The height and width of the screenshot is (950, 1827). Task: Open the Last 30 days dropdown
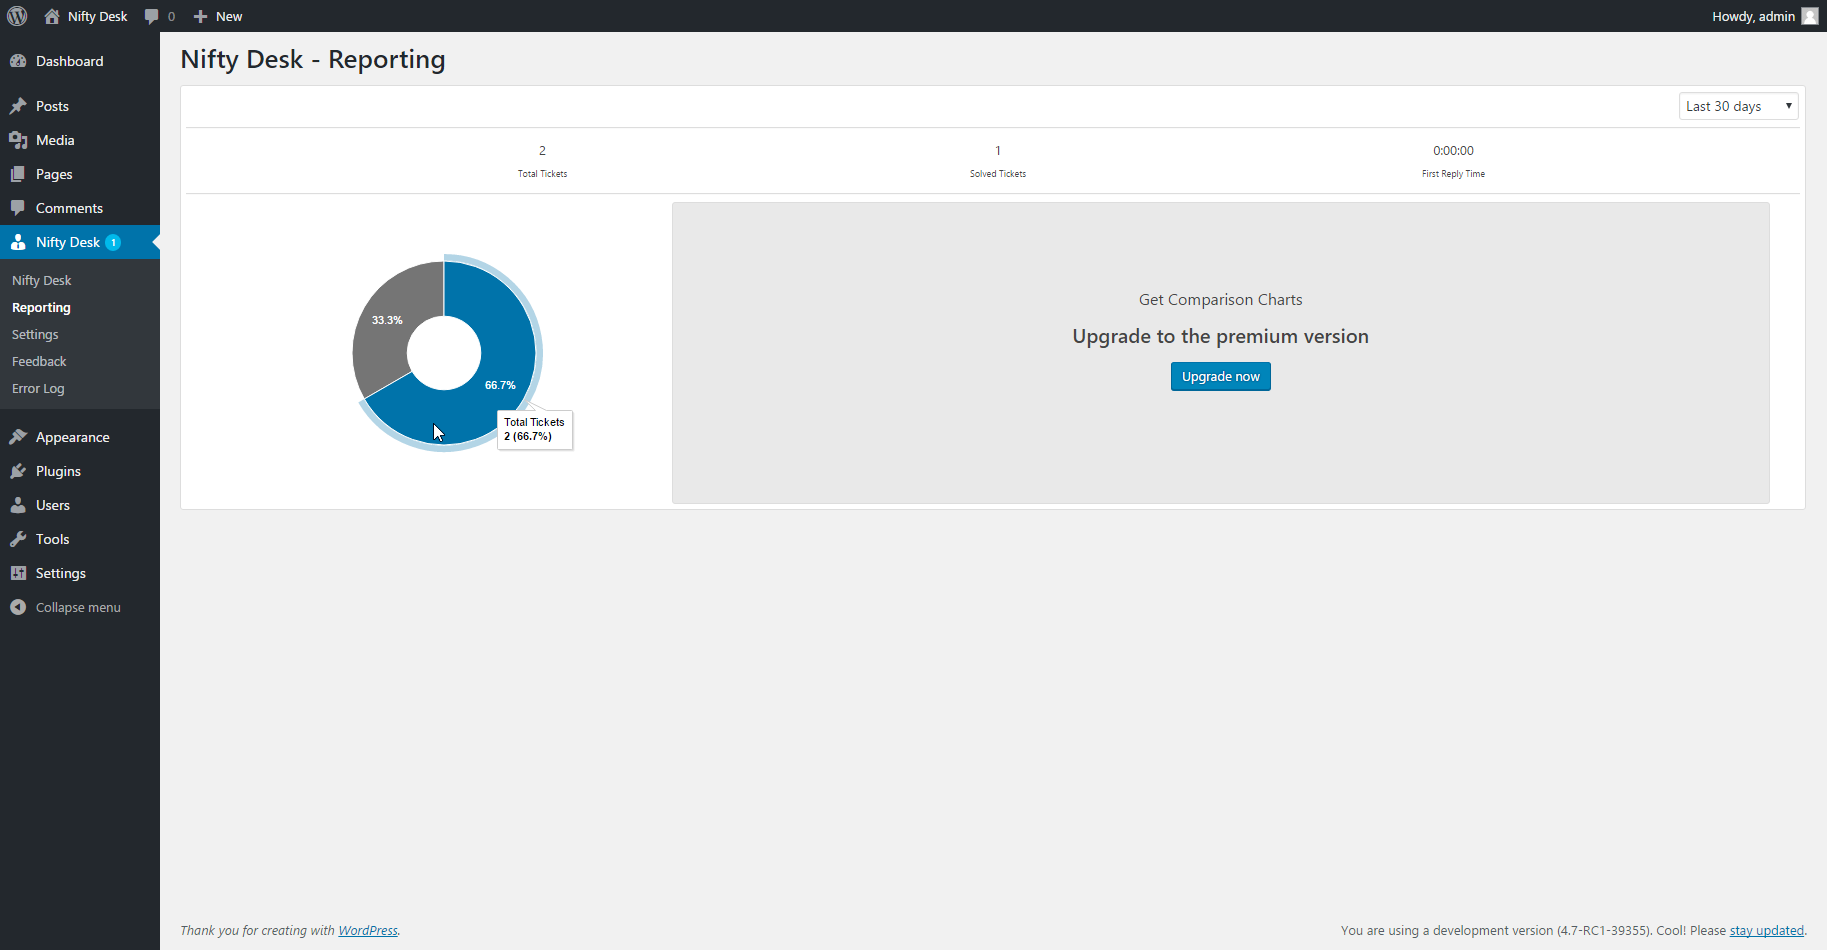[x=1738, y=106]
